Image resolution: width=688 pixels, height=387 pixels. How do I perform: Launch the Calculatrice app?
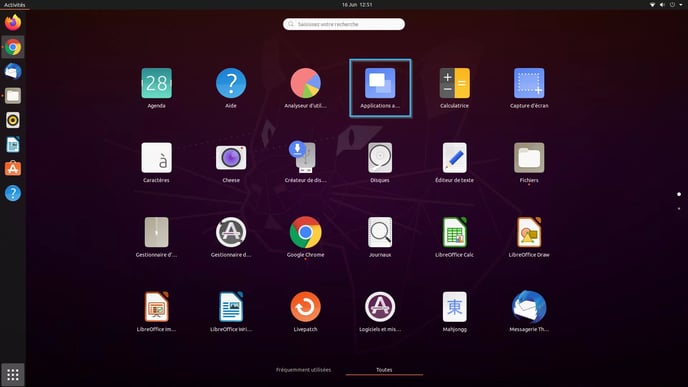[455, 83]
